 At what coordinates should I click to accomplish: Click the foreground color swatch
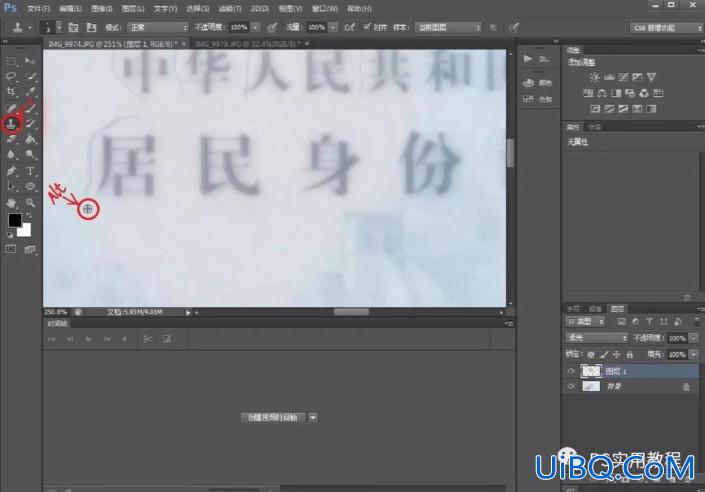pos(14,220)
